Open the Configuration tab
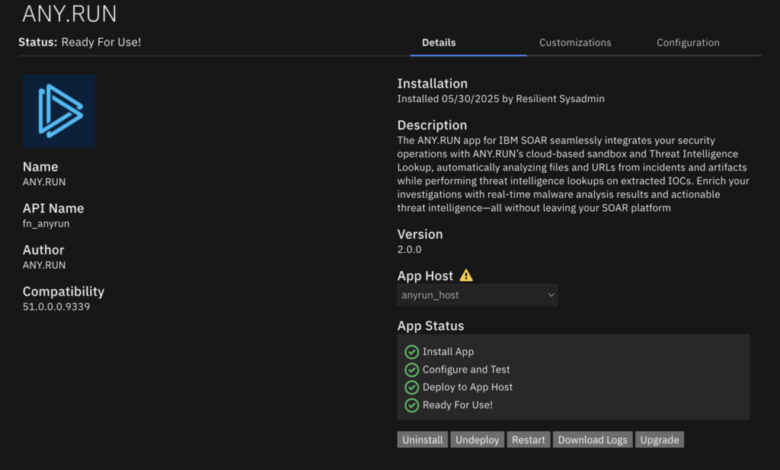The image size is (780, 470). pyautogui.click(x=688, y=43)
